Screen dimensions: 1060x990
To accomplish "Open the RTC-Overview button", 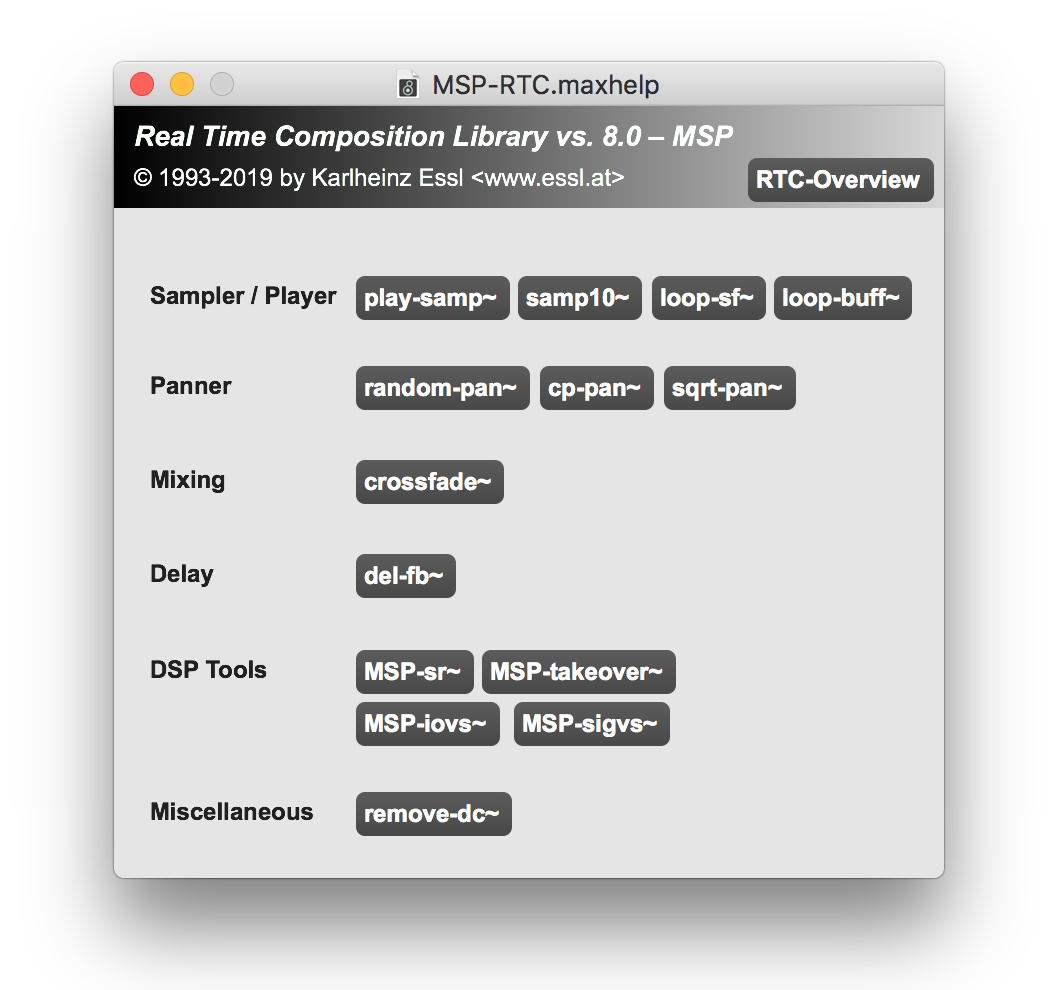I will 839,180.
